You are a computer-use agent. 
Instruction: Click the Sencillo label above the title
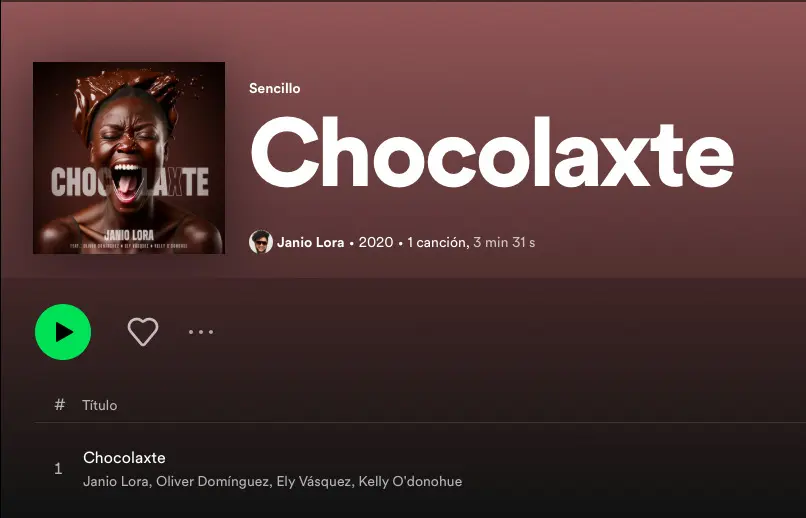[274, 88]
